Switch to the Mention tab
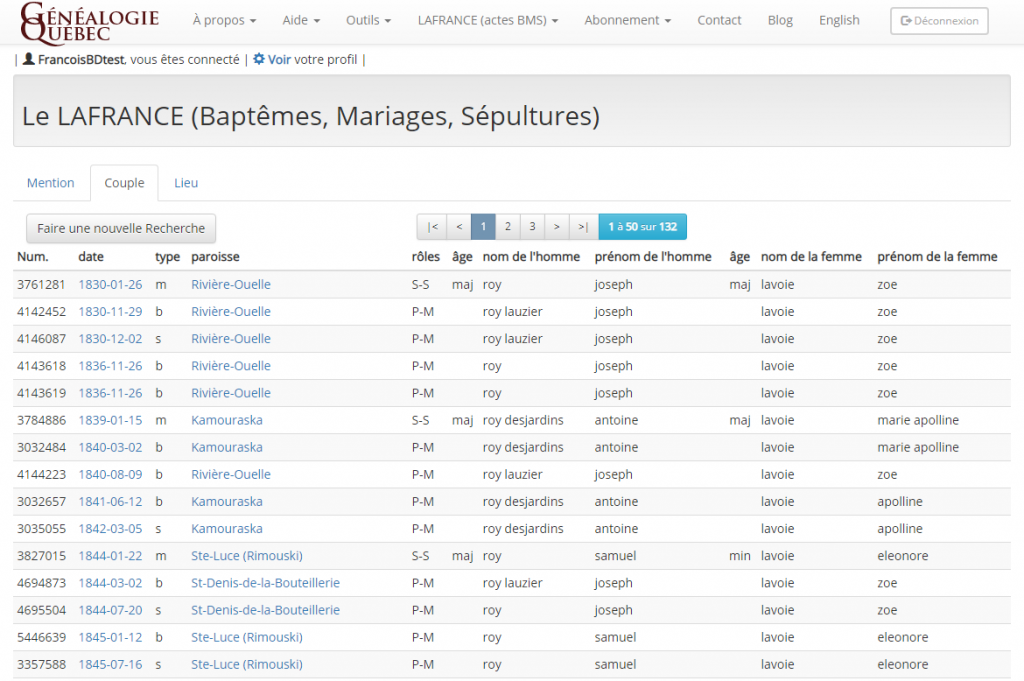 pos(50,183)
